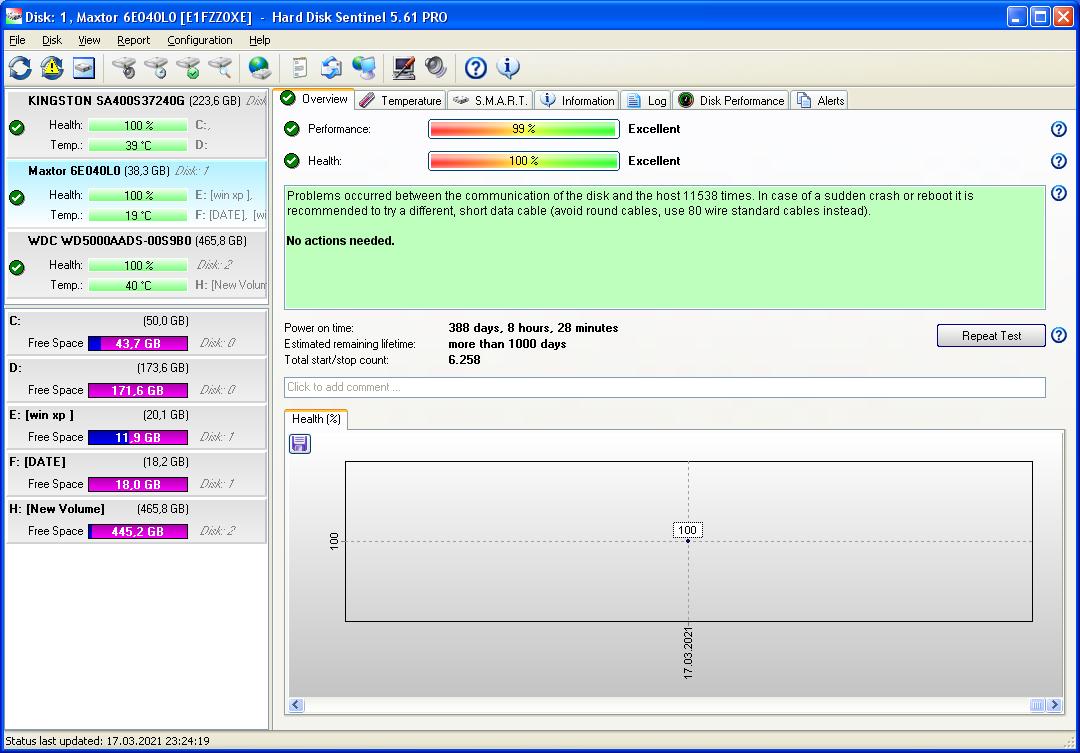The height and width of the screenshot is (753, 1080).
Task: Click the disk with stethoscope test icon
Action: pos(124,68)
